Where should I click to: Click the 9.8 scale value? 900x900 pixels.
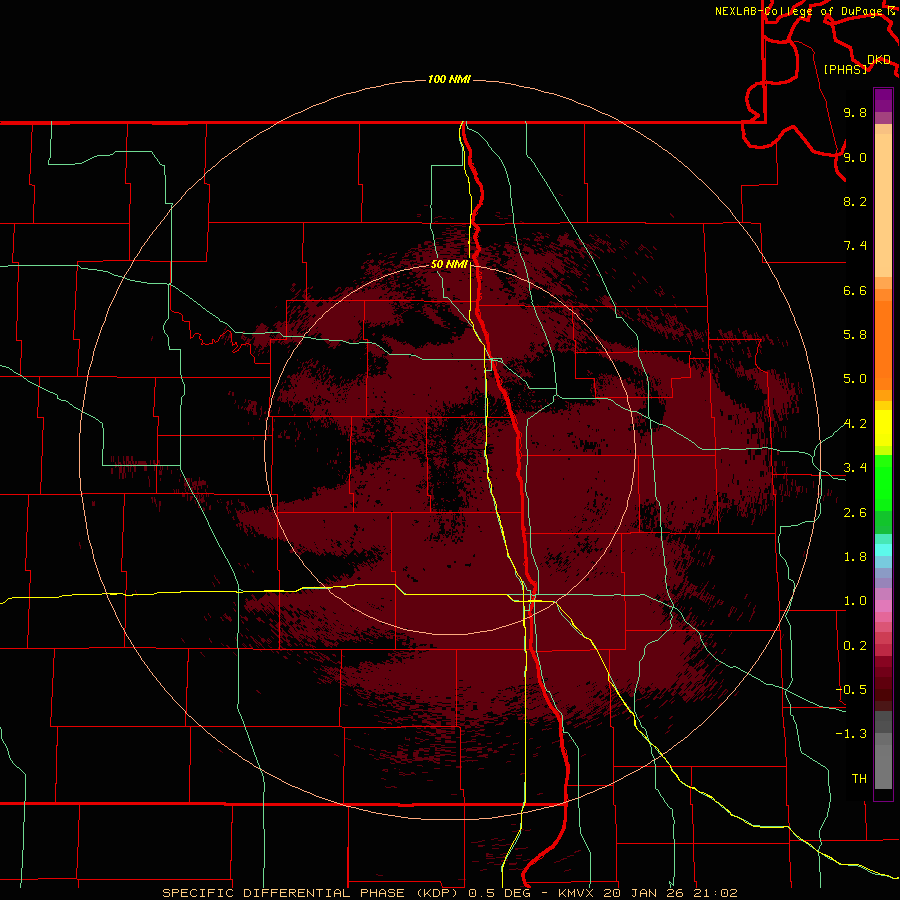pos(855,112)
